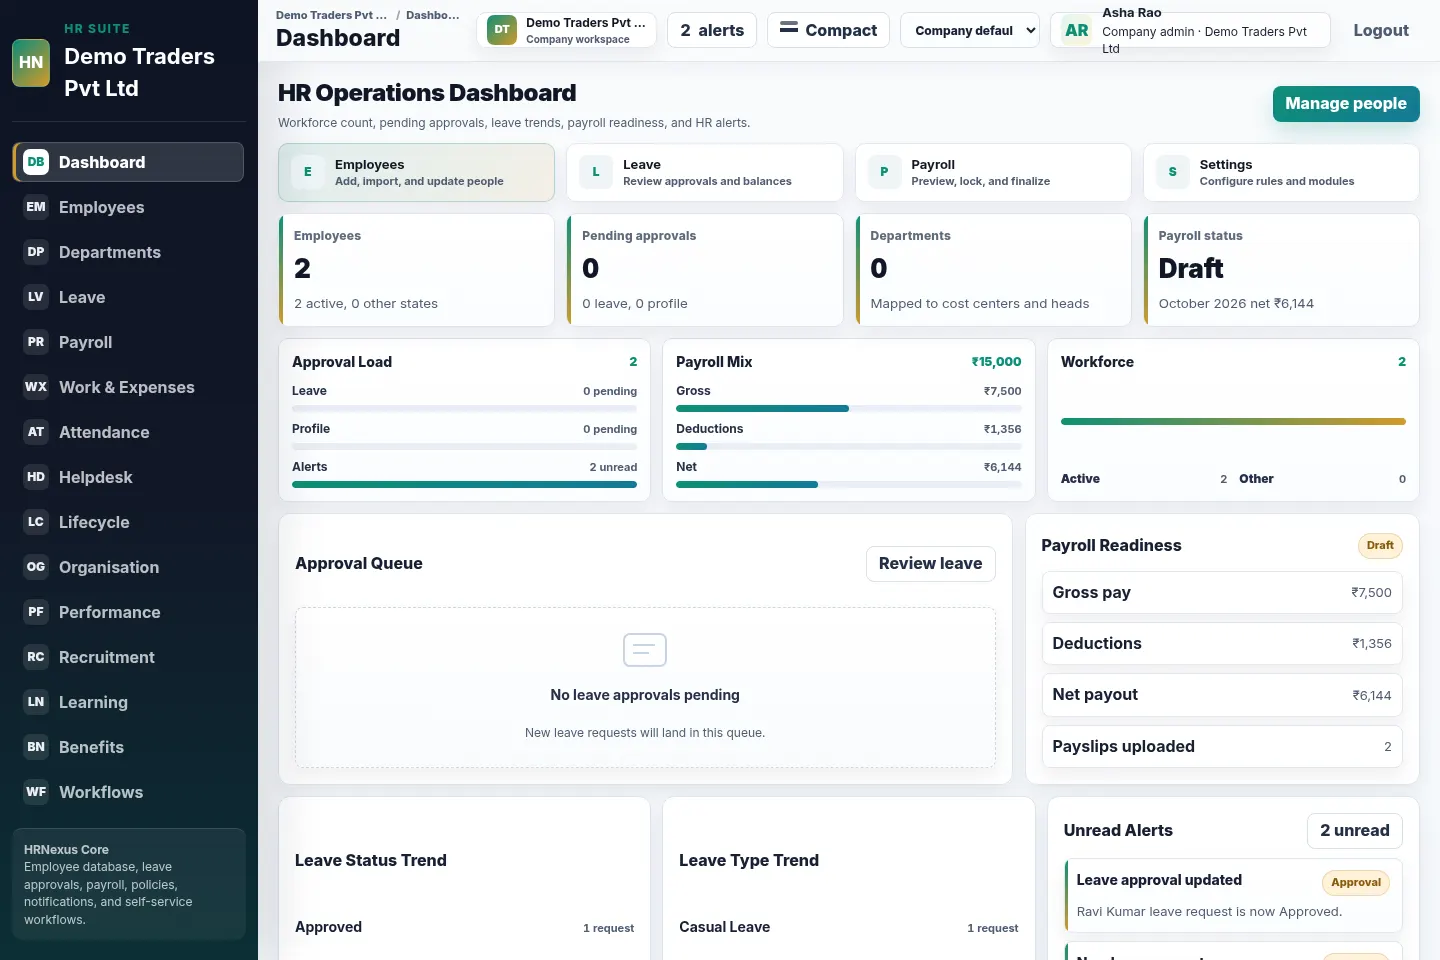Screen dimensions: 1440x960
Task: Click the Review leave button
Action: (x=930, y=564)
